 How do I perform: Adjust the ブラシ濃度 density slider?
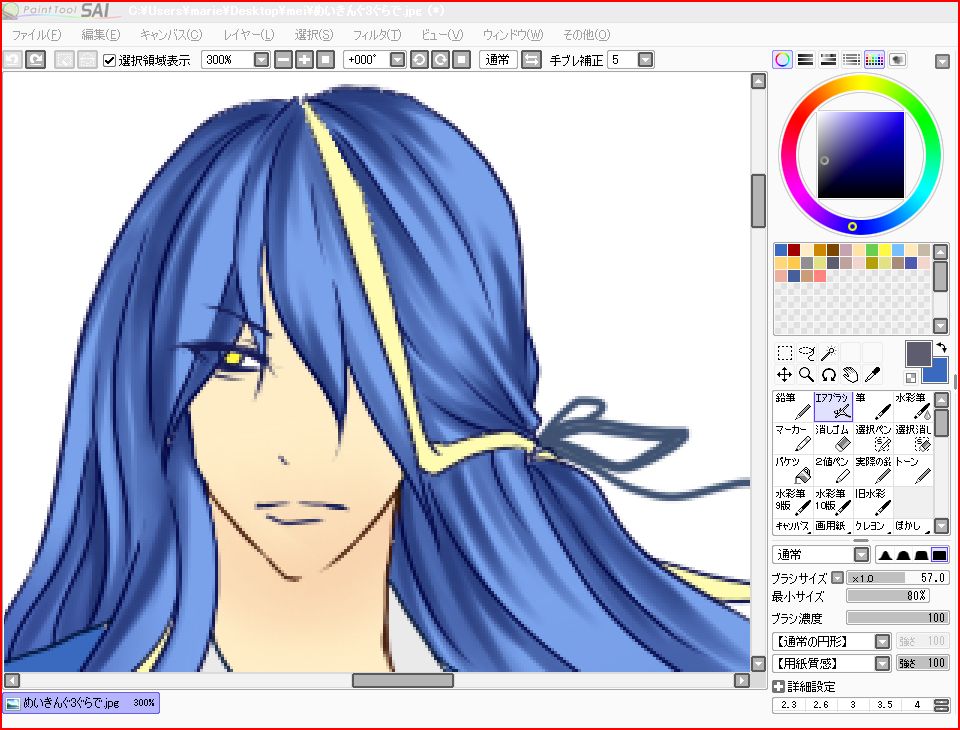point(897,618)
